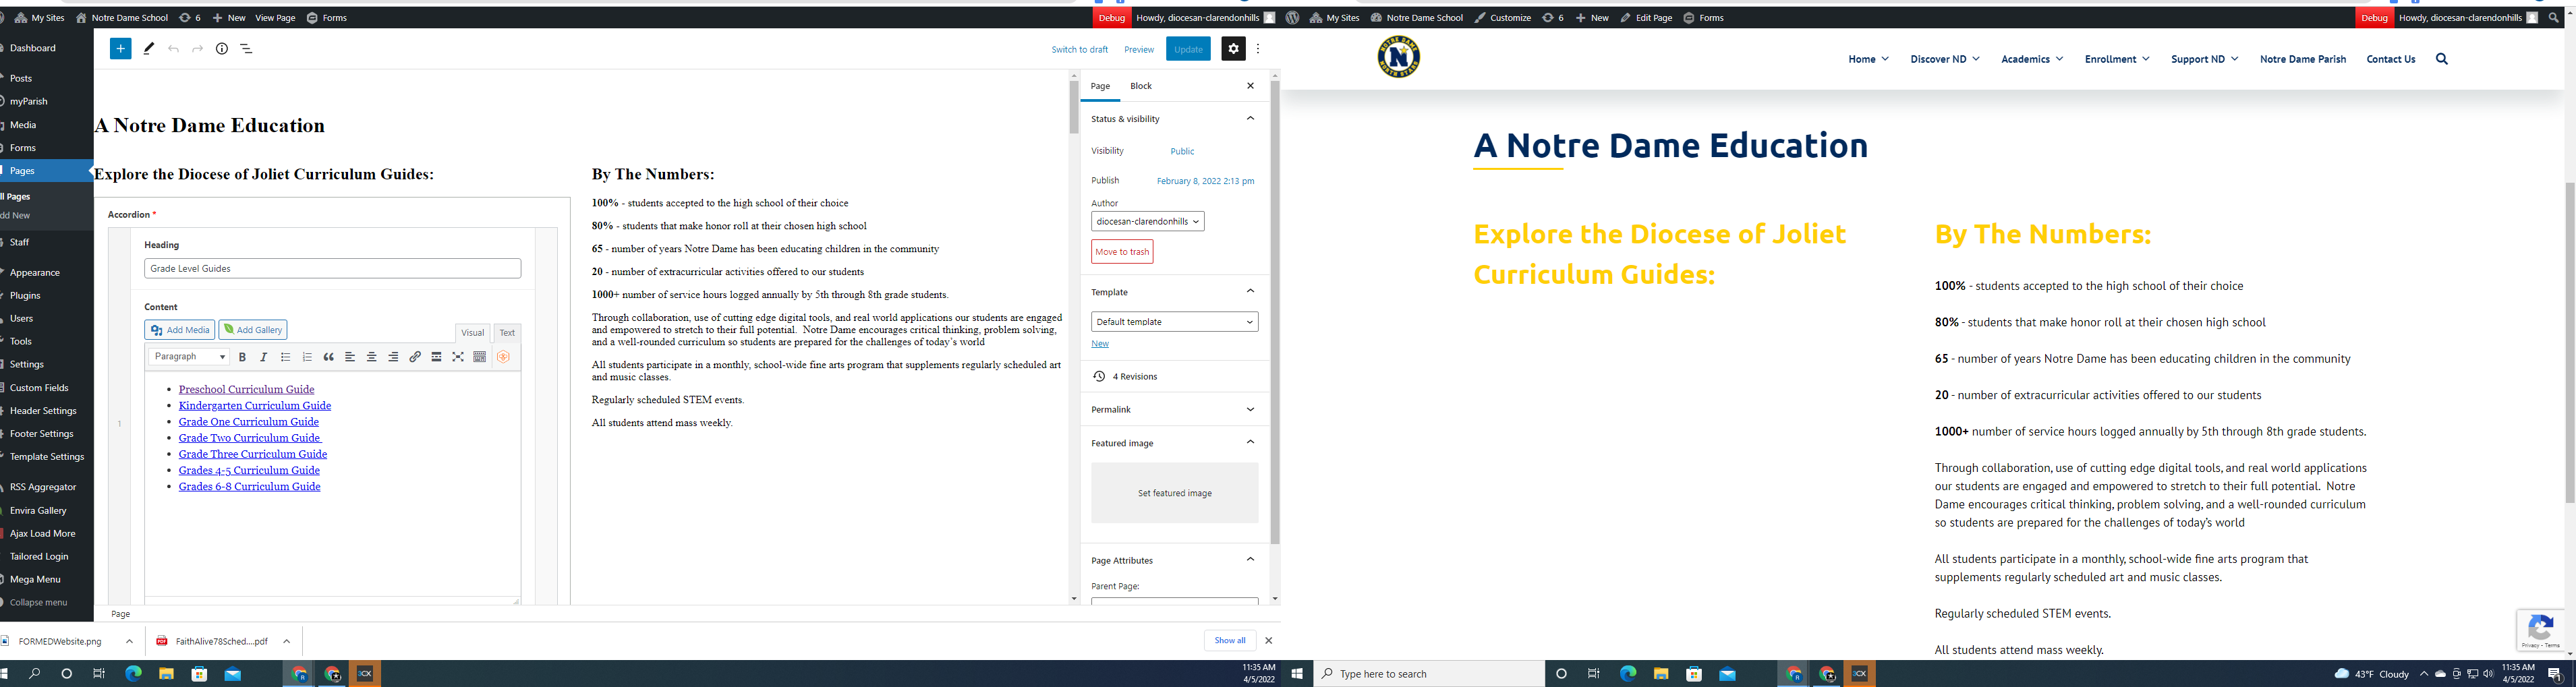Toggle the toolbar kitchen sink icon
Screen dimensions: 2576x687
click(x=480, y=357)
